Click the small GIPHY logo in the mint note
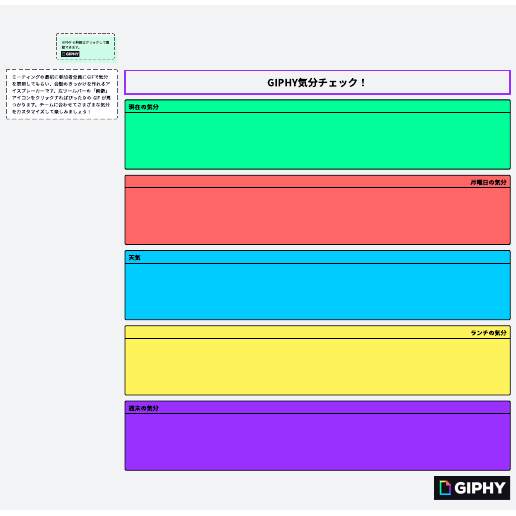This screenshot has height=516, width=516. pos(70,54)
